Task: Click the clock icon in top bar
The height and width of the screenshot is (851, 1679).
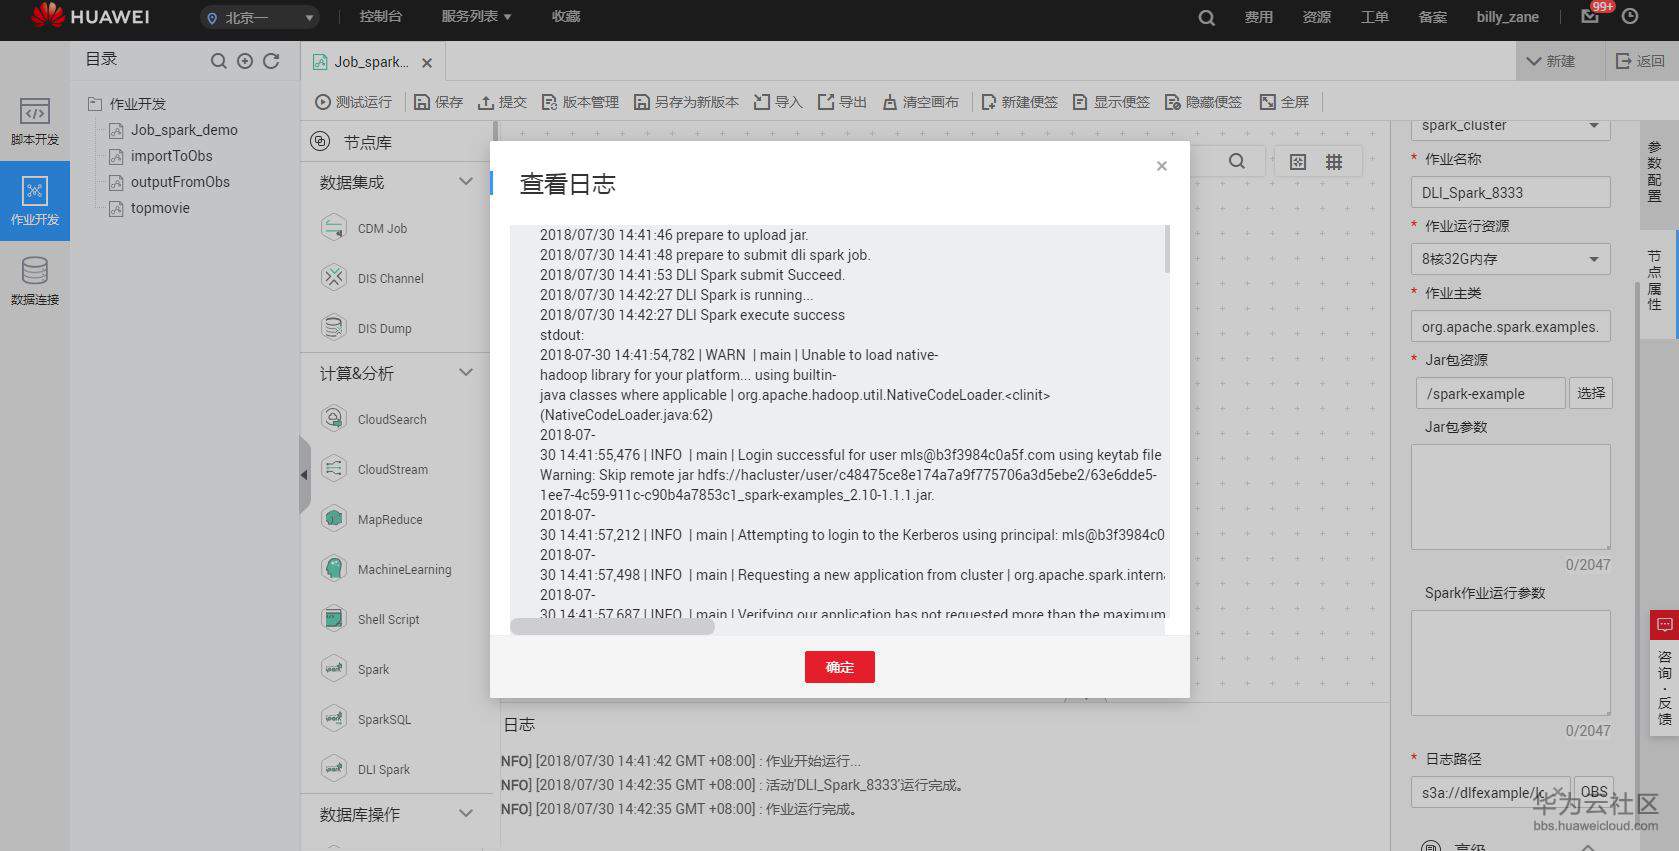Action: tap(1630, 16)
